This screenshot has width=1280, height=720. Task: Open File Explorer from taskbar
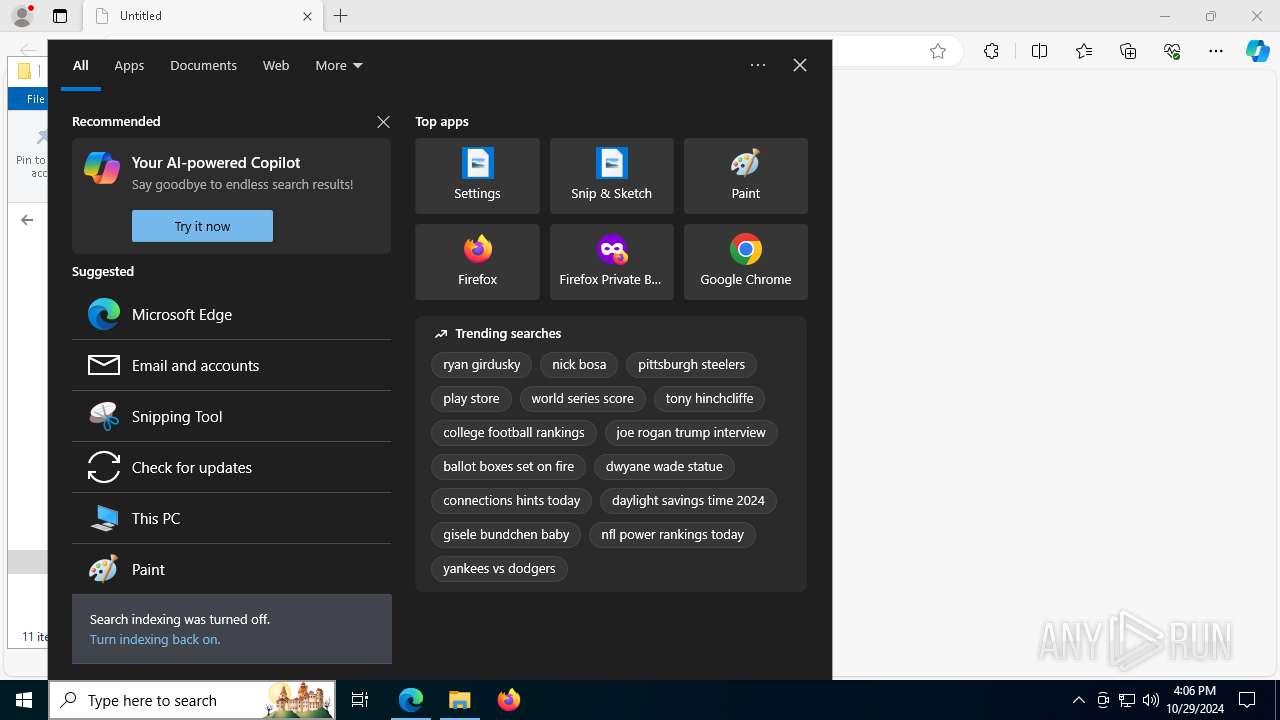point(460,700)
